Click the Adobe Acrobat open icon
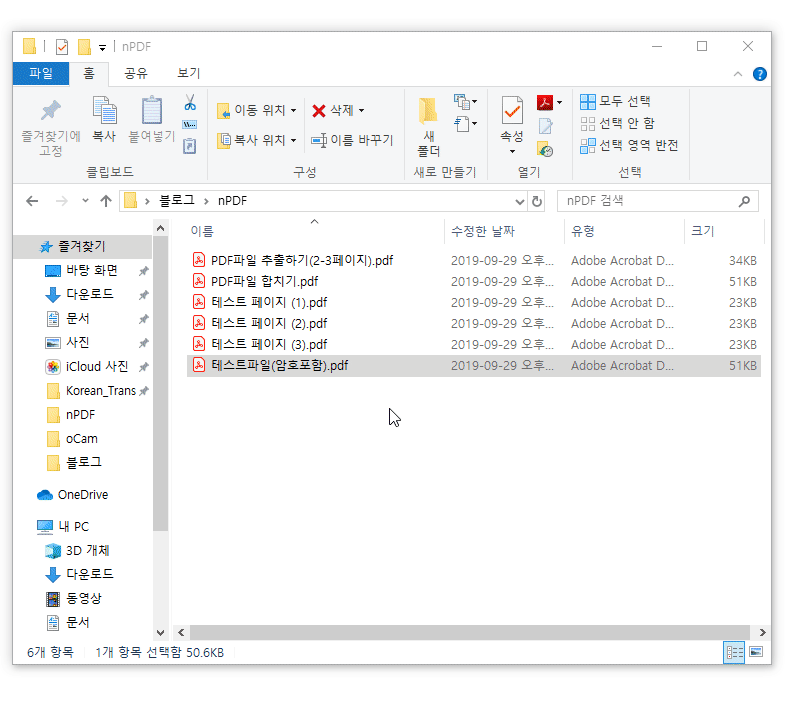This screenshot has width=788, height=724. click(545, 102)
